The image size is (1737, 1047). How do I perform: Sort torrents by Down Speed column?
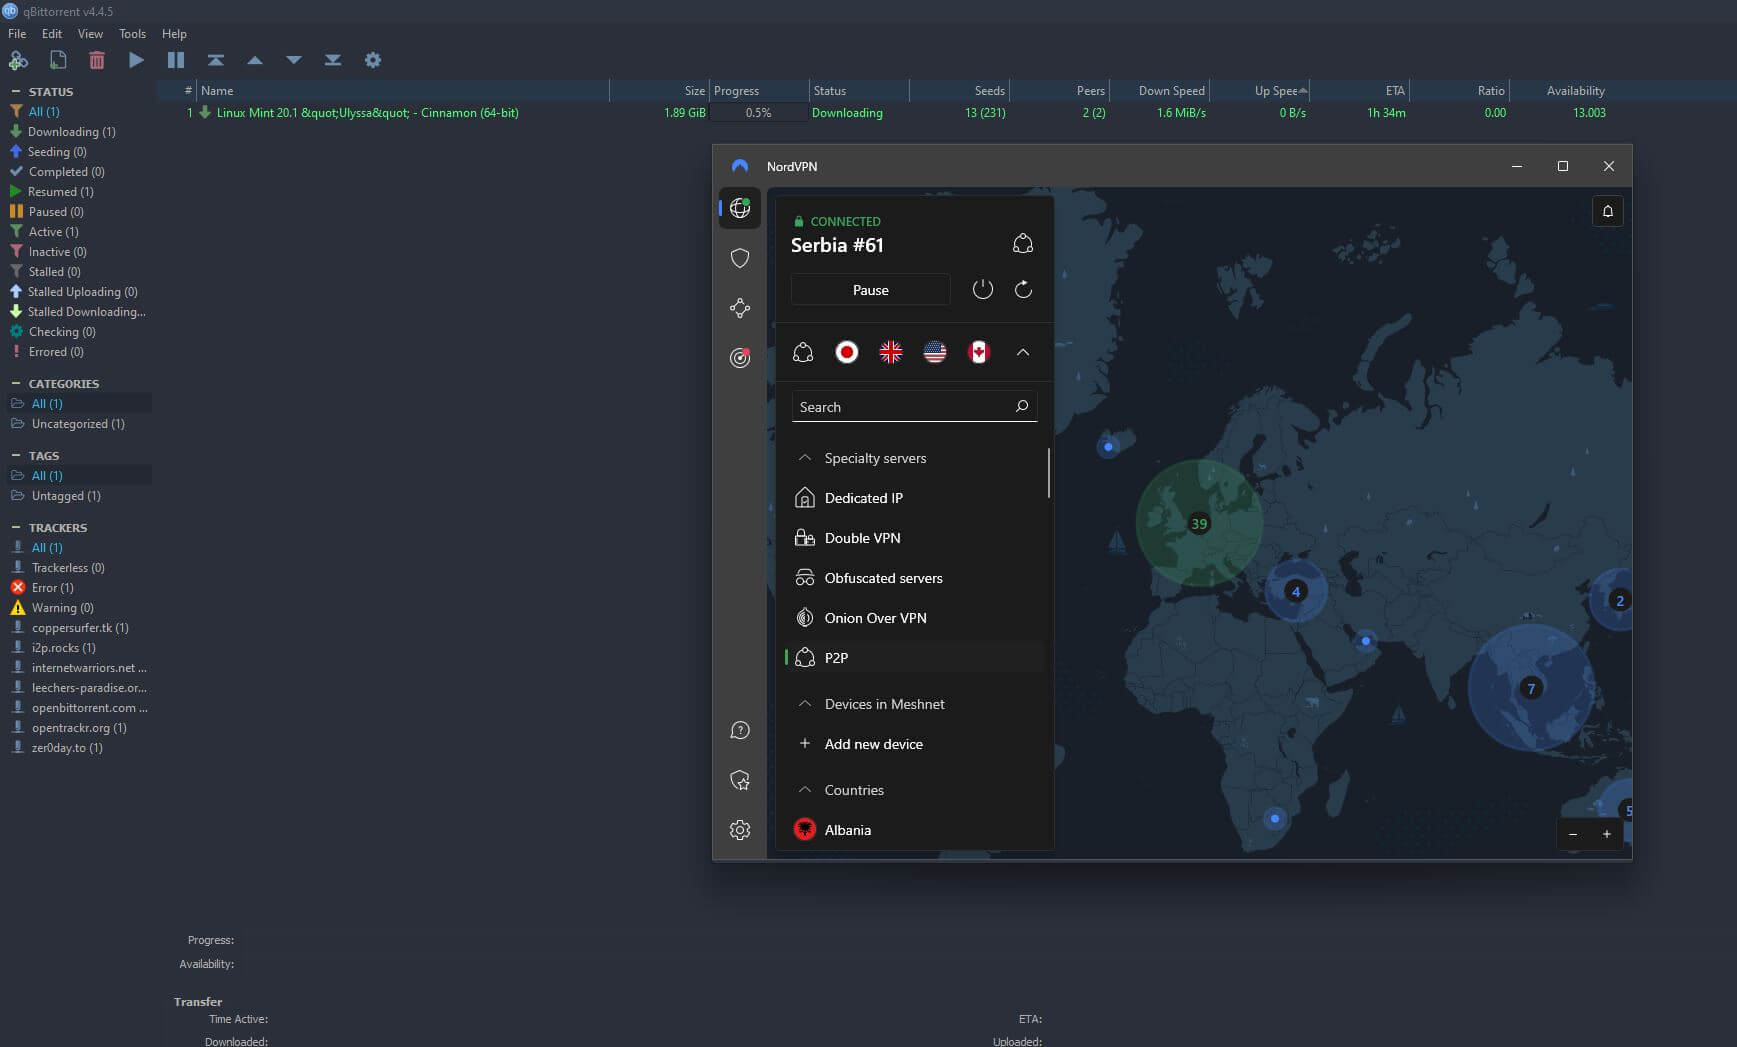click(1160, 90)
